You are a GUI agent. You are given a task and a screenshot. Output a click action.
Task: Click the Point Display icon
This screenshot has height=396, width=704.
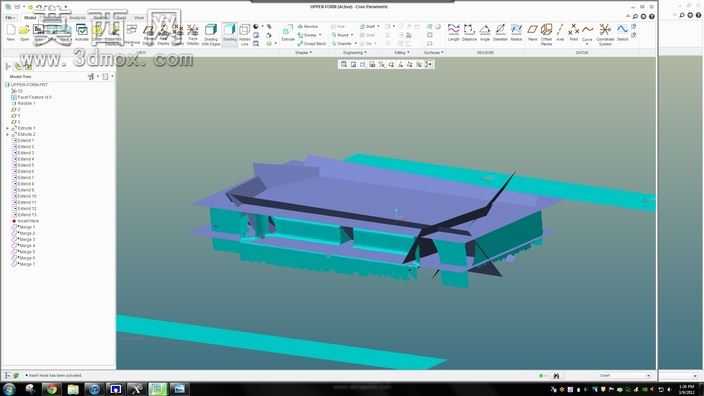tap(178, 34)
